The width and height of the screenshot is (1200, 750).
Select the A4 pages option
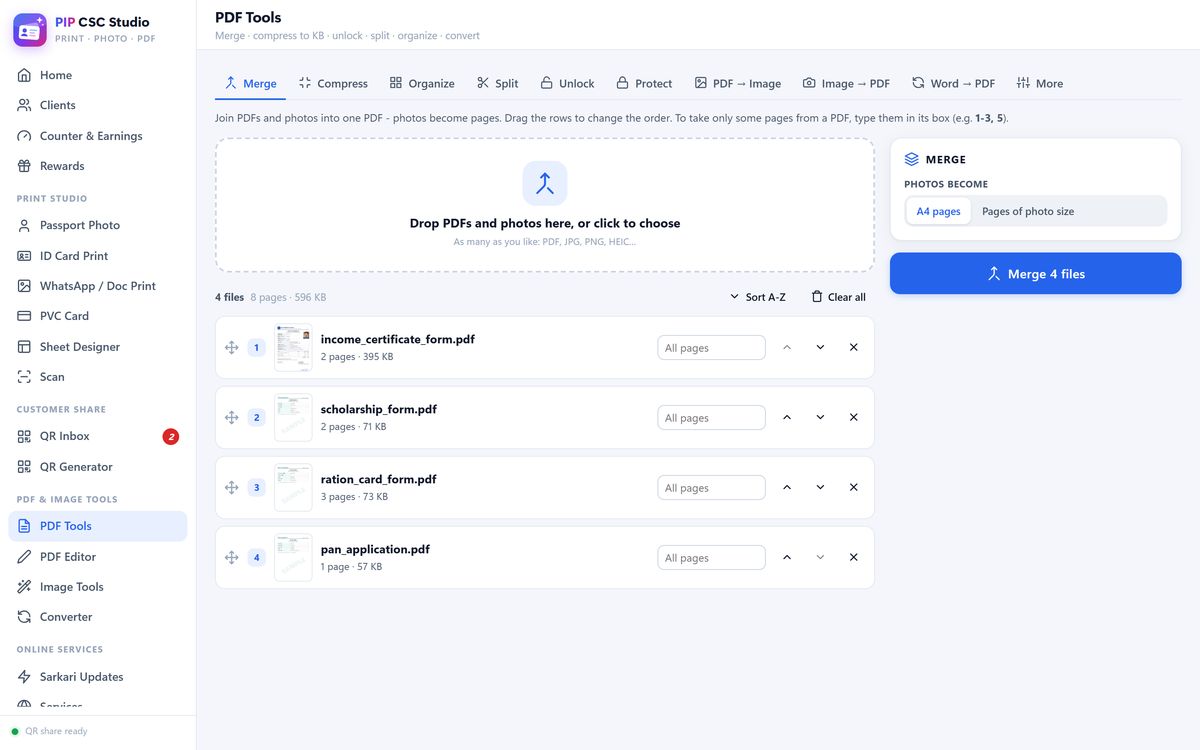(x=938, y=211)
